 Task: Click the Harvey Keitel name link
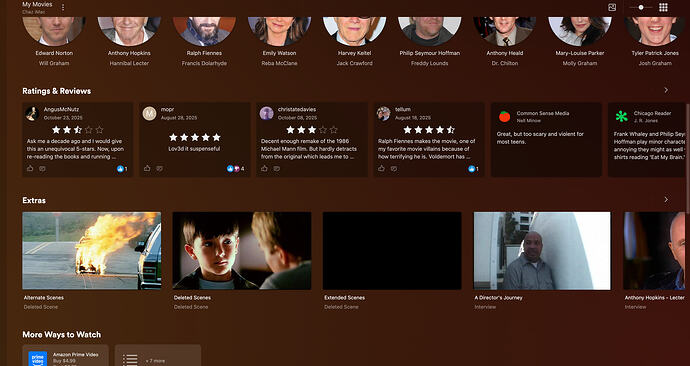click(x=355, y=53)
